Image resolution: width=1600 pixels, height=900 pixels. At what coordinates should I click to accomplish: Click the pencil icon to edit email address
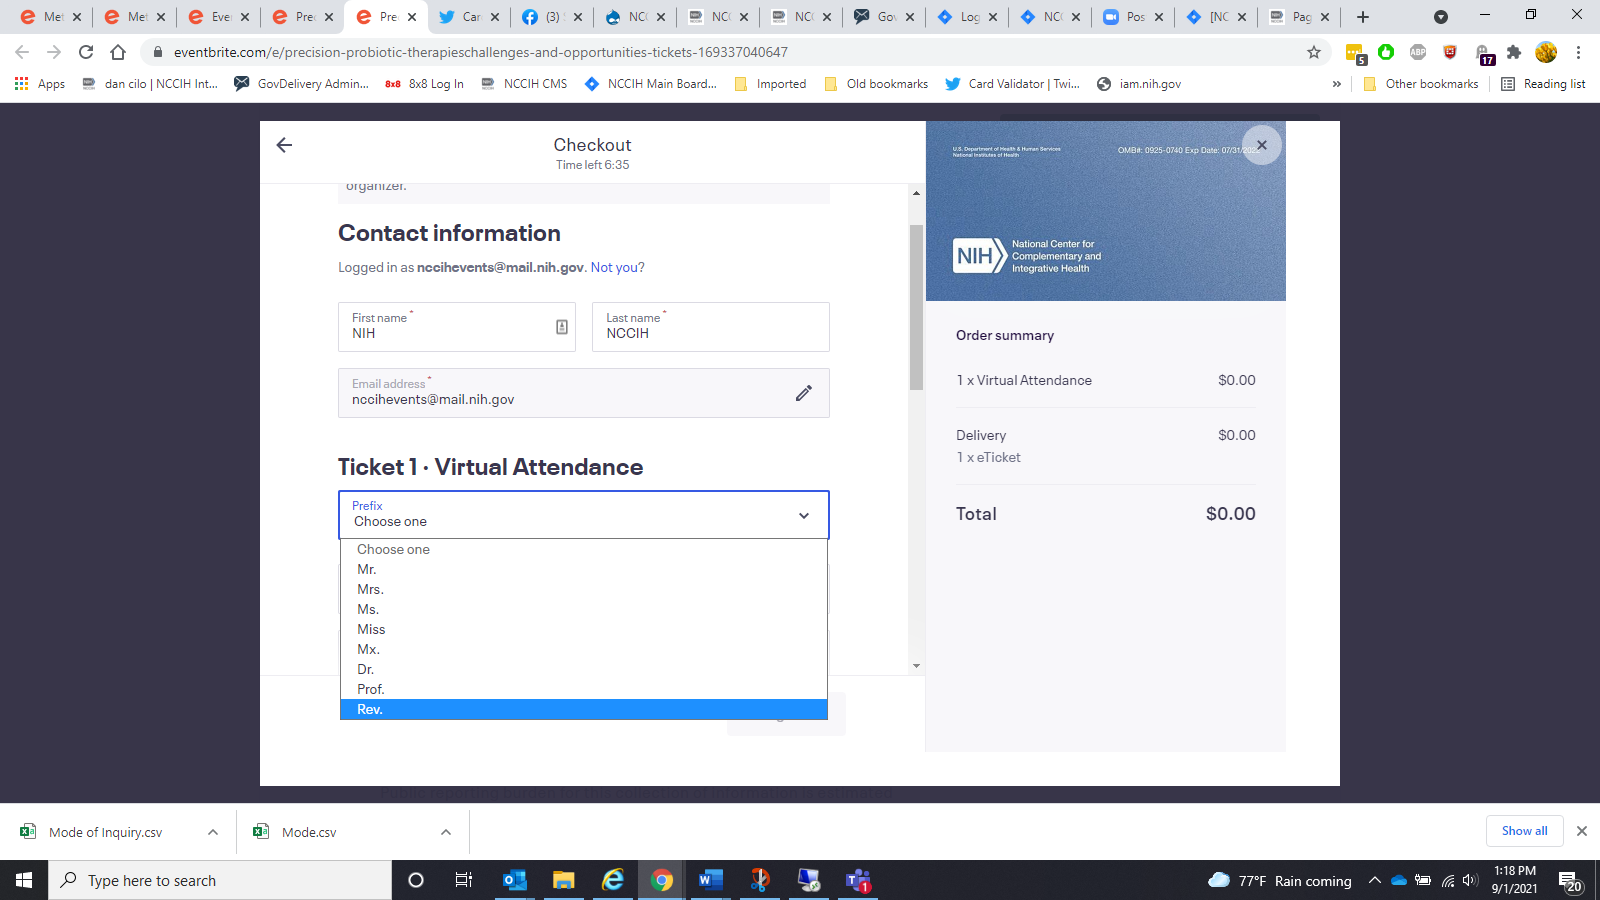point(803,393)
